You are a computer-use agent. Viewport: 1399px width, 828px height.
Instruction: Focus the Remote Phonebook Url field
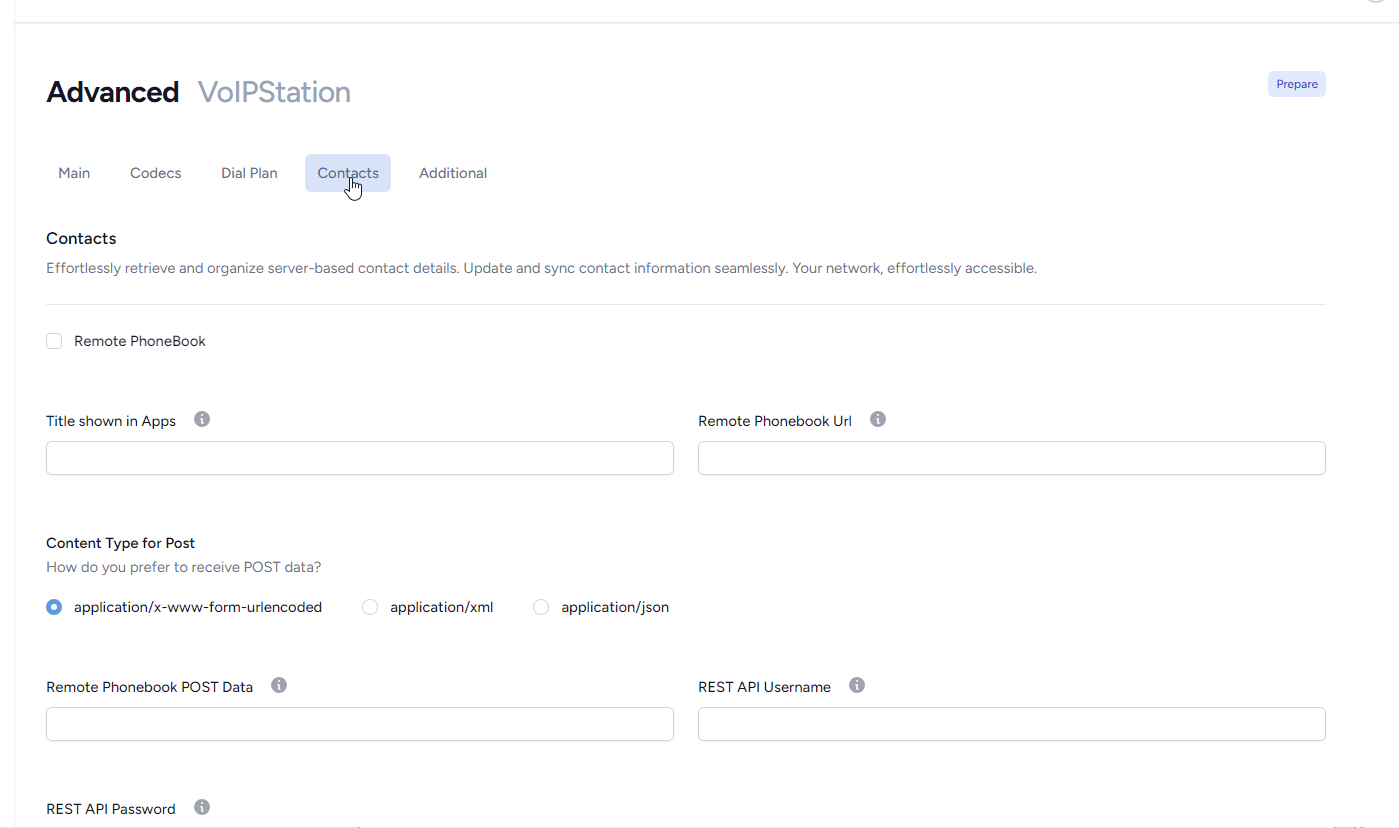point(1012,458)
